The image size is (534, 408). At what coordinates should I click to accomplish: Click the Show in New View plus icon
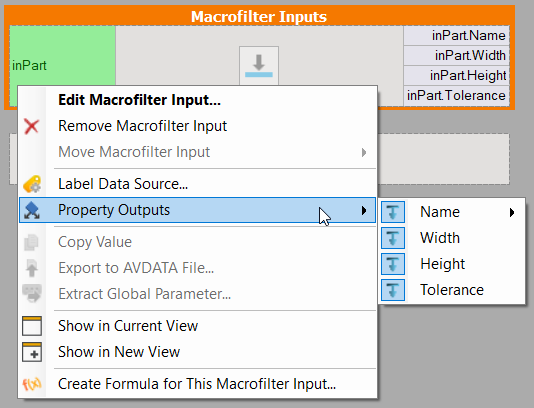(32, 352)
